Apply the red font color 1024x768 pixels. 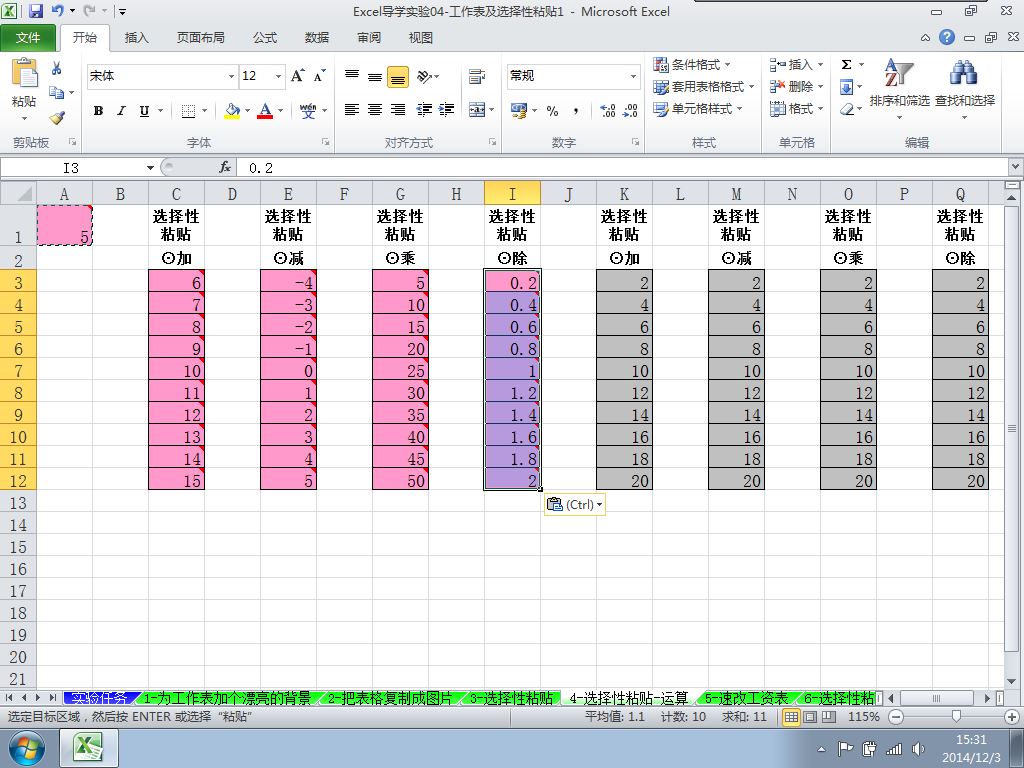(265, 111)
